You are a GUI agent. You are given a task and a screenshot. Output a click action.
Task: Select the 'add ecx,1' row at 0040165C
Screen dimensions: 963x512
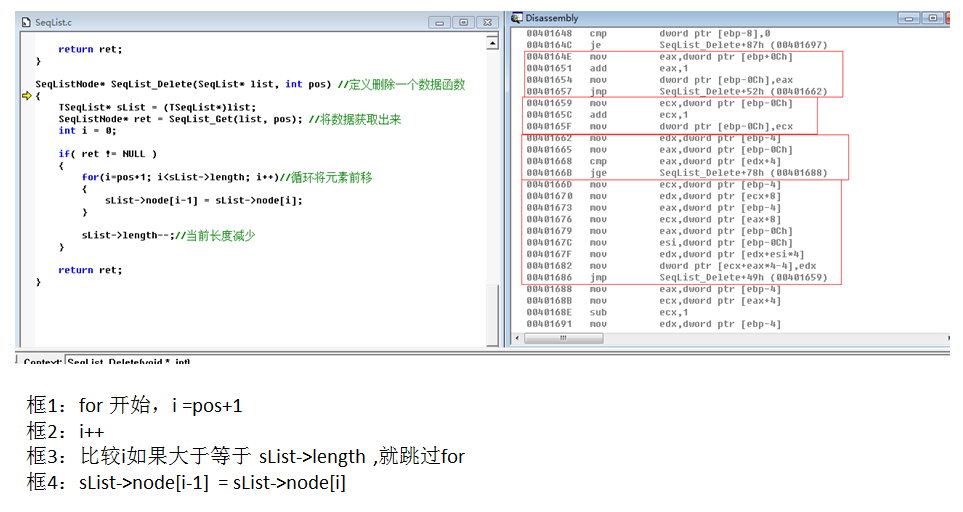[x=607, y=115]
